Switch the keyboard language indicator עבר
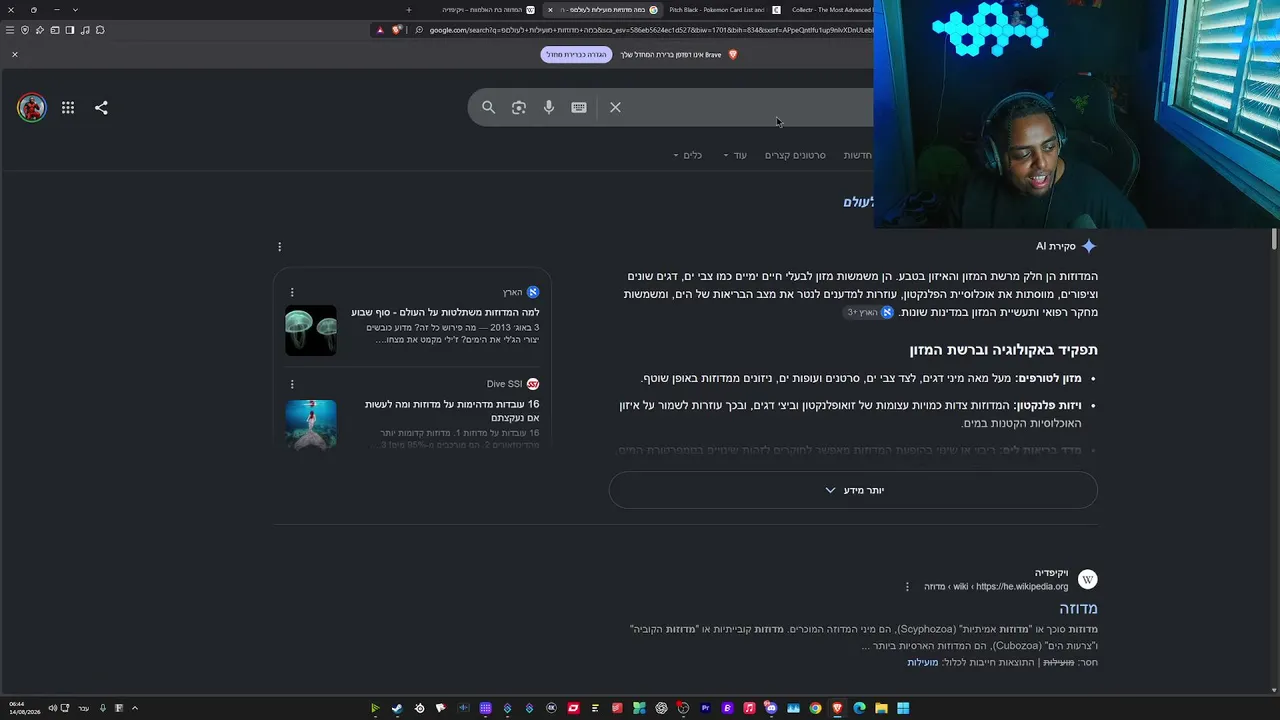Viewport: 1280px width, 720px height. [x=84, y=708]
